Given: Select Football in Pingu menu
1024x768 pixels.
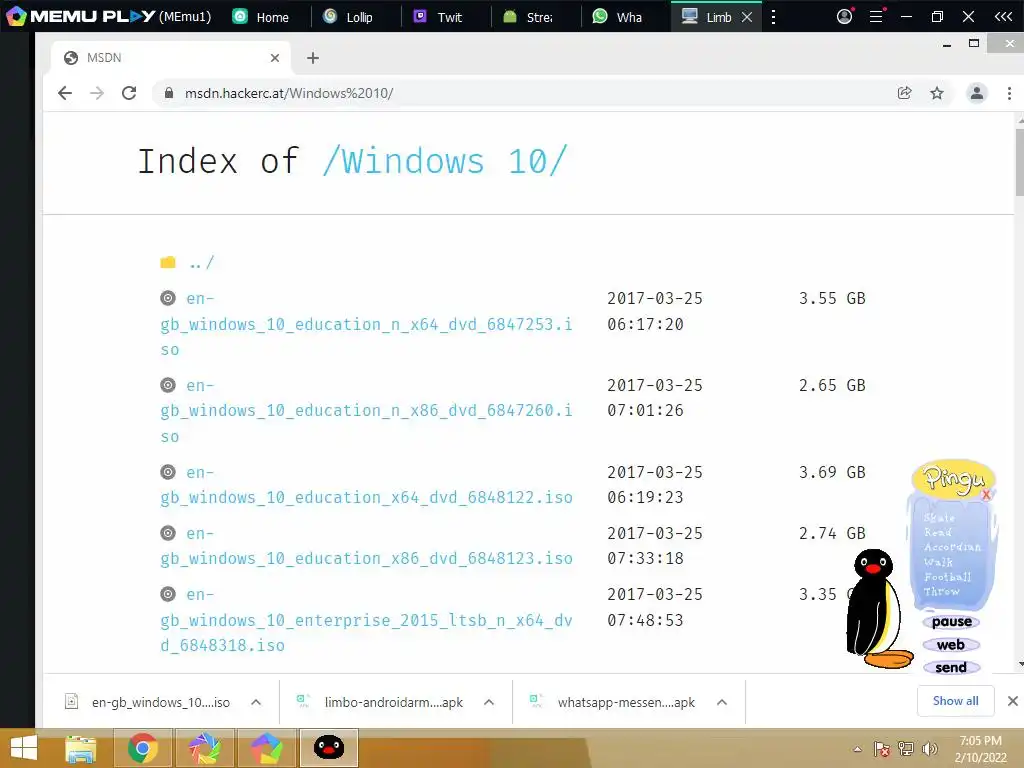Looking at the screenshot, I should (x=948, y=577).
